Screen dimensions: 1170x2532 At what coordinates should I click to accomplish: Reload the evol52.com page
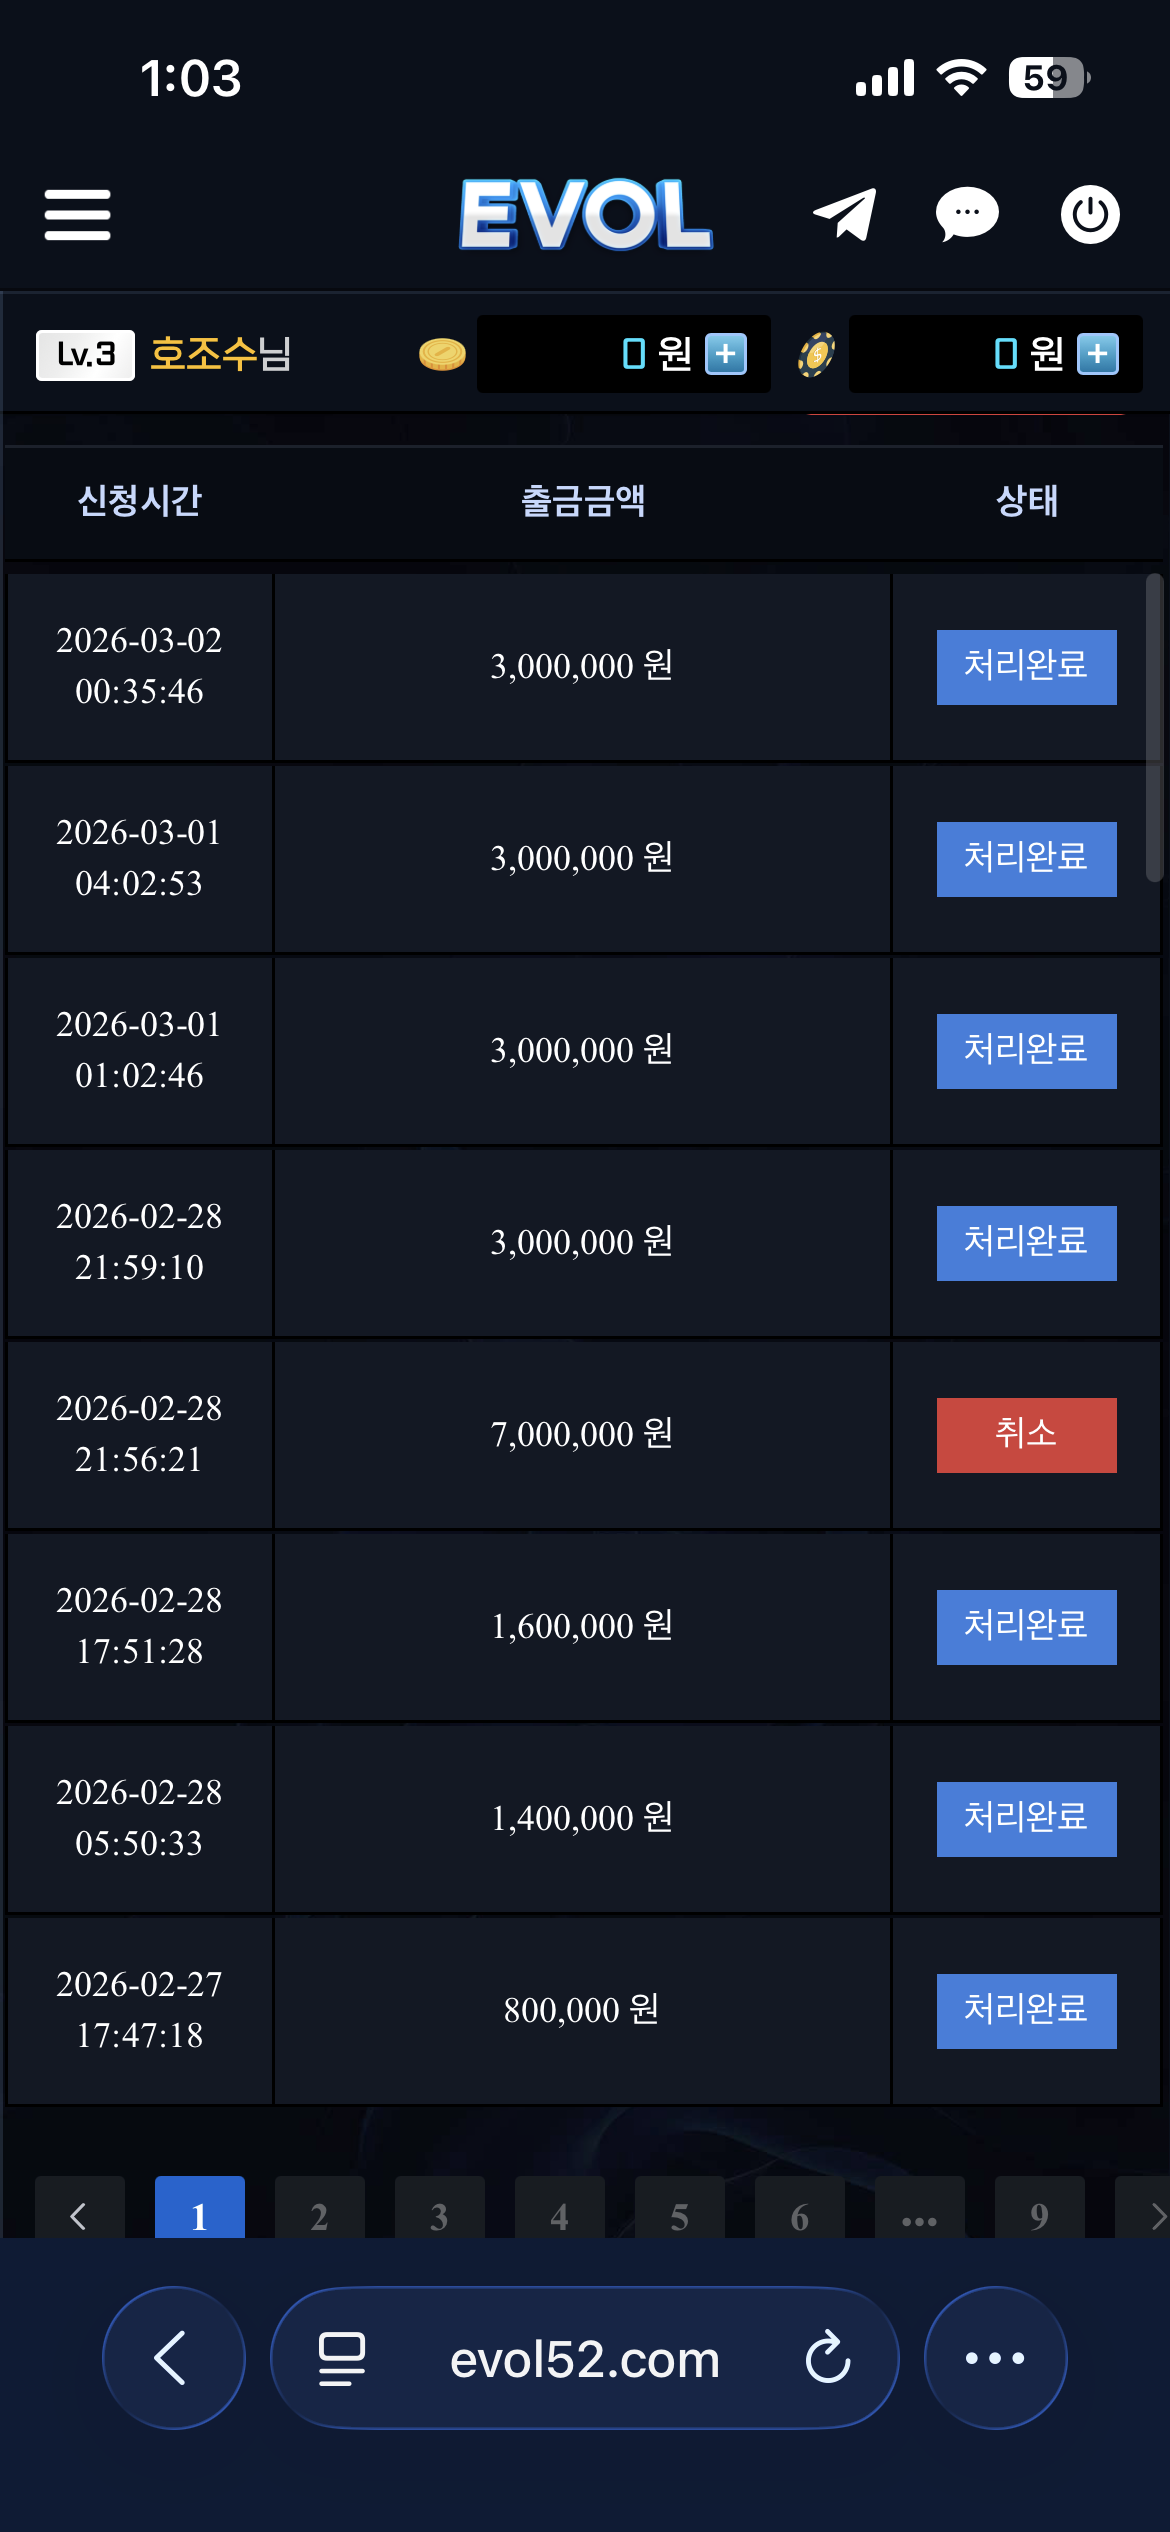pos(828,2358)
